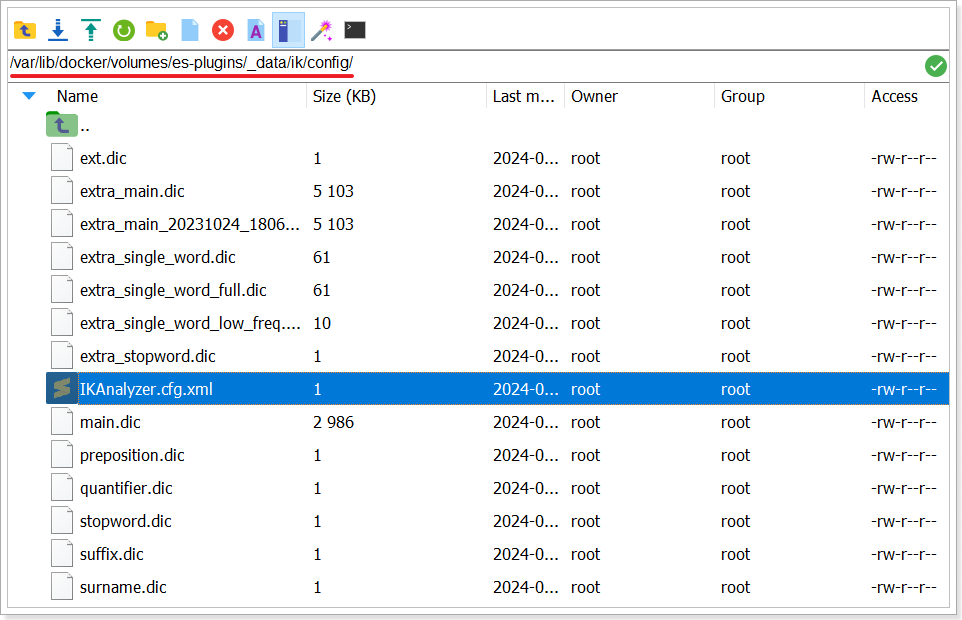Click the upload button in toolbar
This screenshot has width=962, height=620.
coord(91,30)
